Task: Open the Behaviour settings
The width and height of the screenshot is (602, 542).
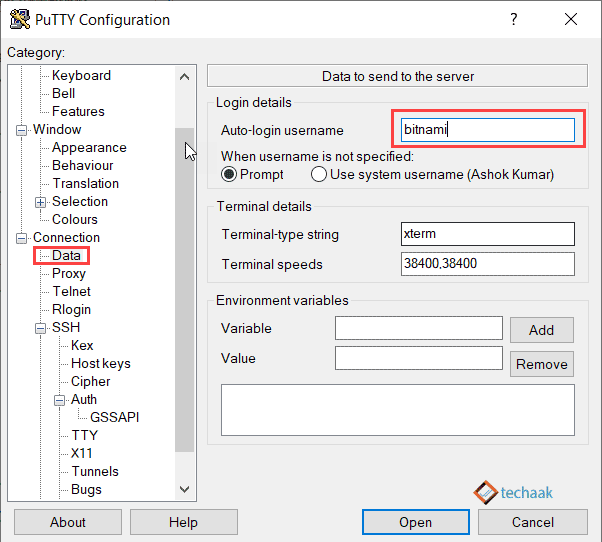Action: click(x=83, y=165)
